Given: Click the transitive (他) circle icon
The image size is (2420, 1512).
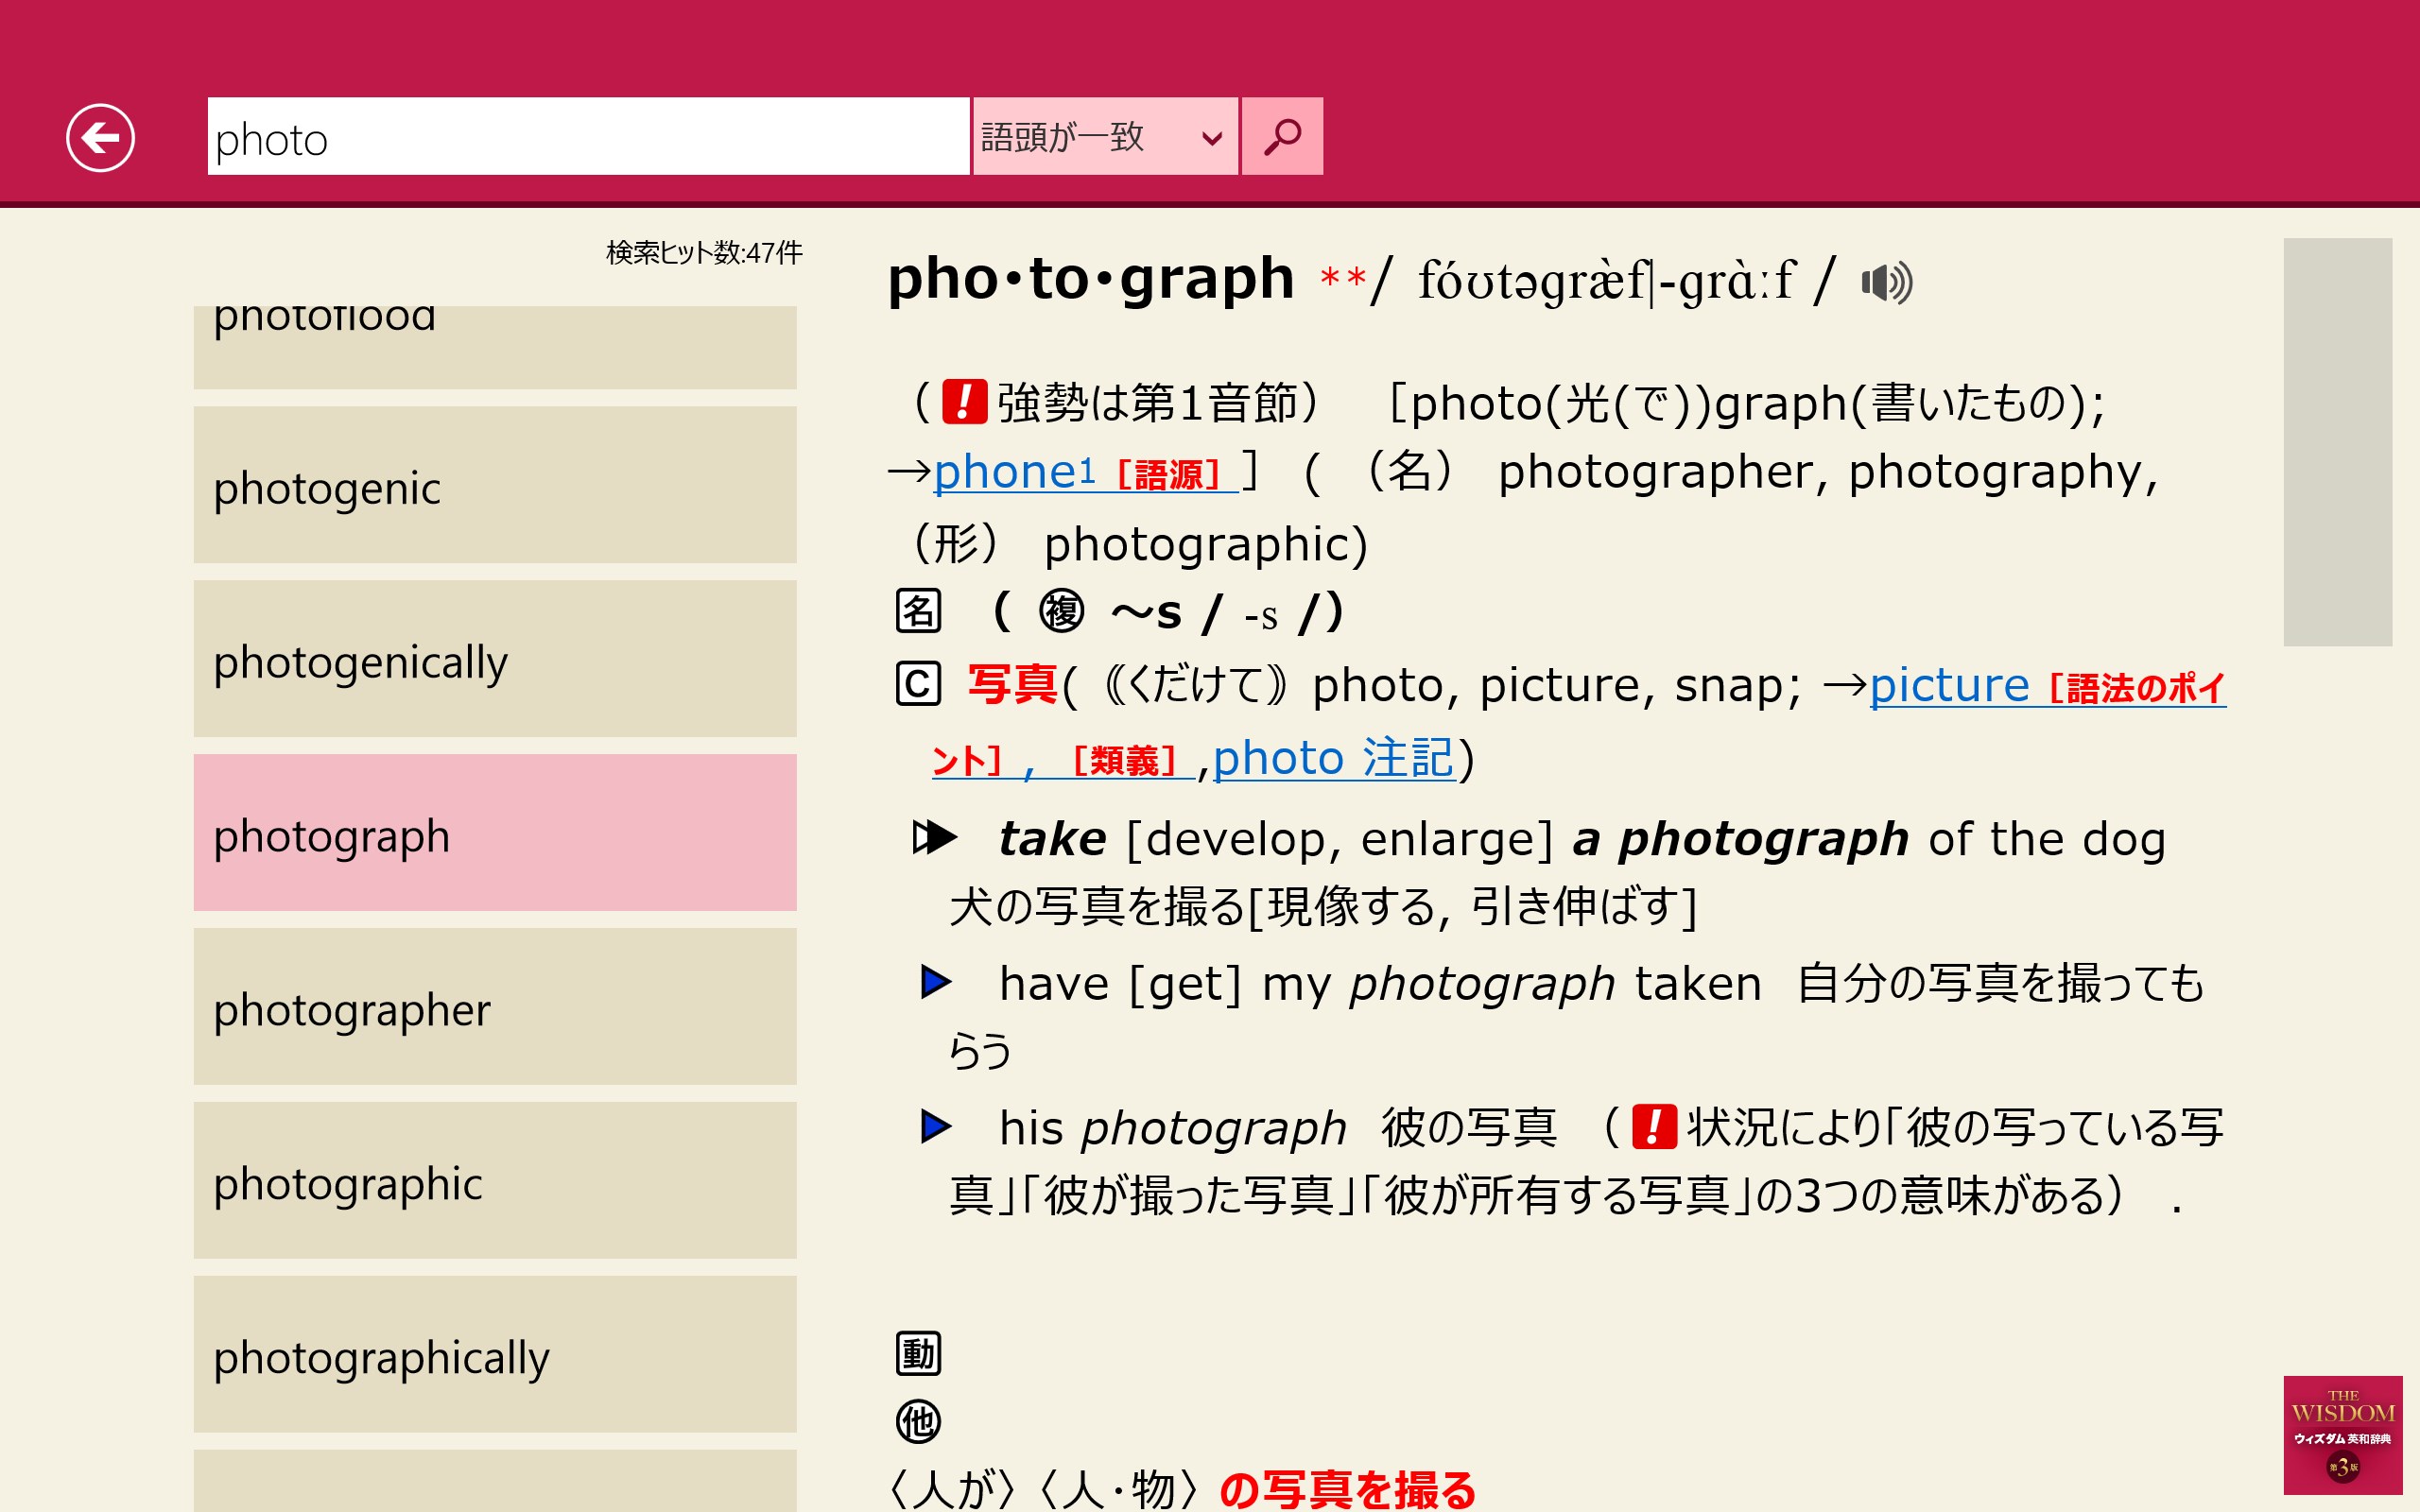Looking at the screenshot, I should (918, 1421).
